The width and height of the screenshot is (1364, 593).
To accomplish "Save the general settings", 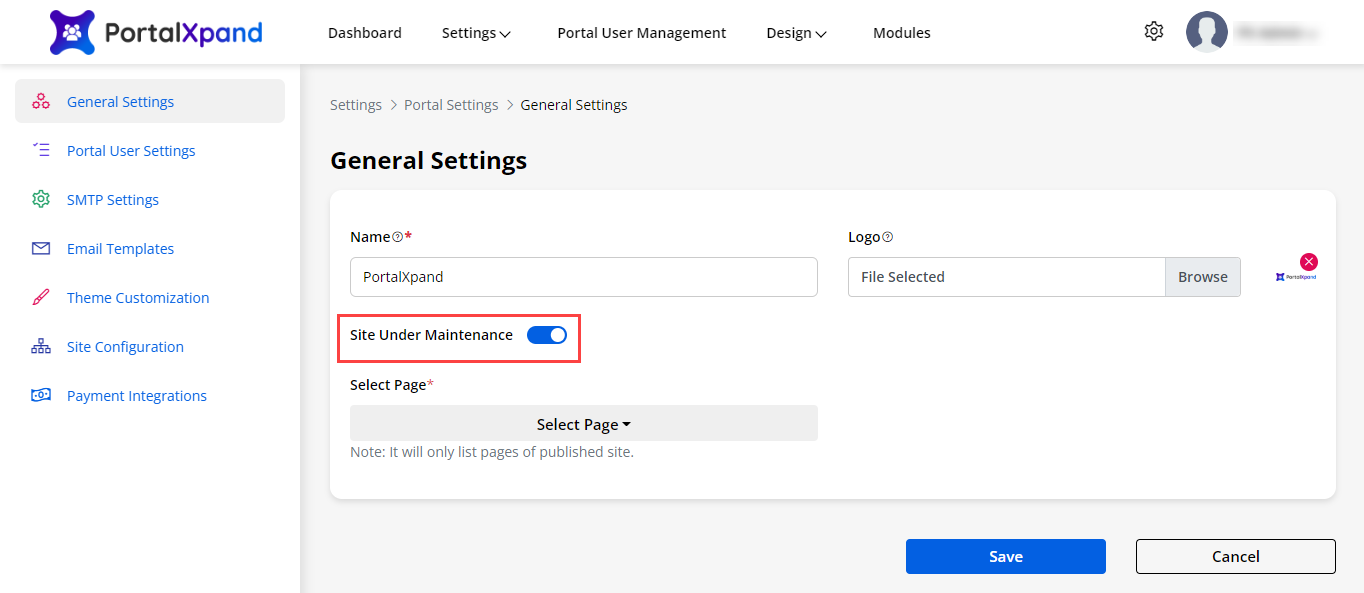I will (1005, 557).
